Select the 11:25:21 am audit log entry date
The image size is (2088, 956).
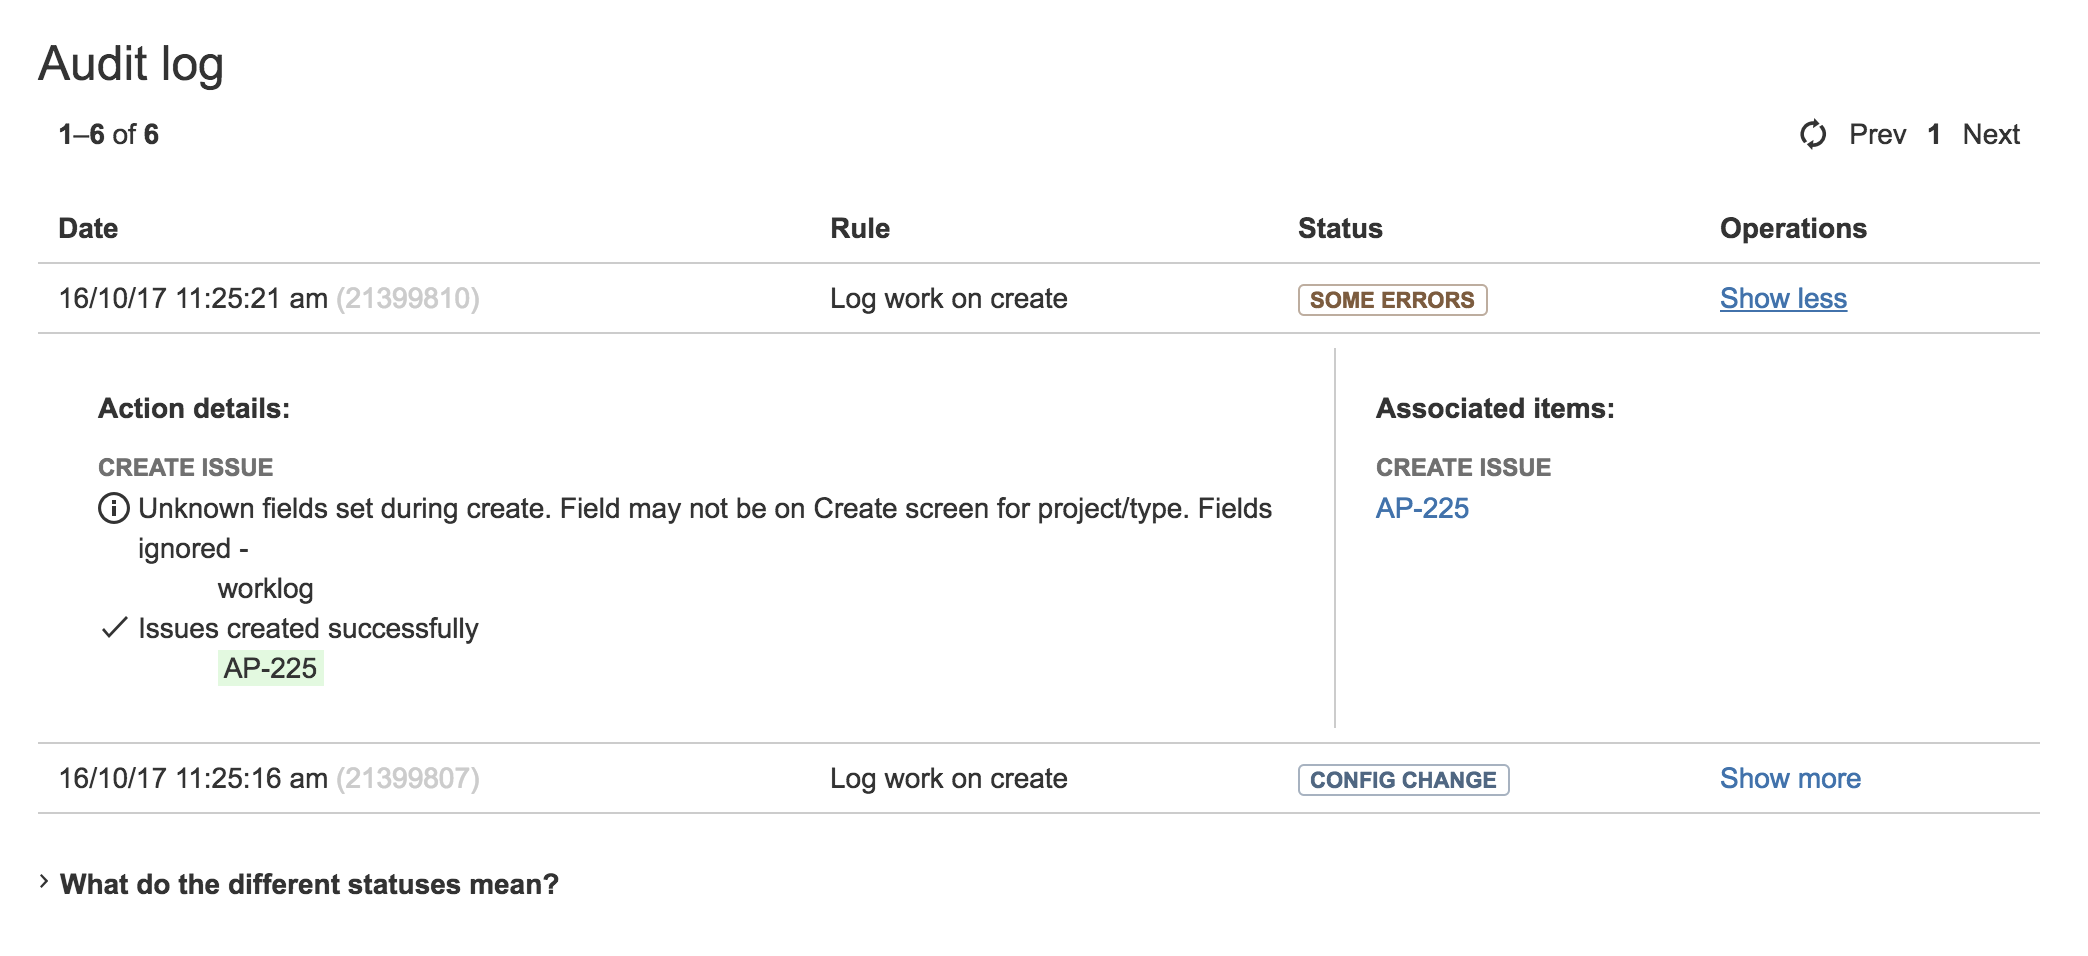(x=193, y=299)
